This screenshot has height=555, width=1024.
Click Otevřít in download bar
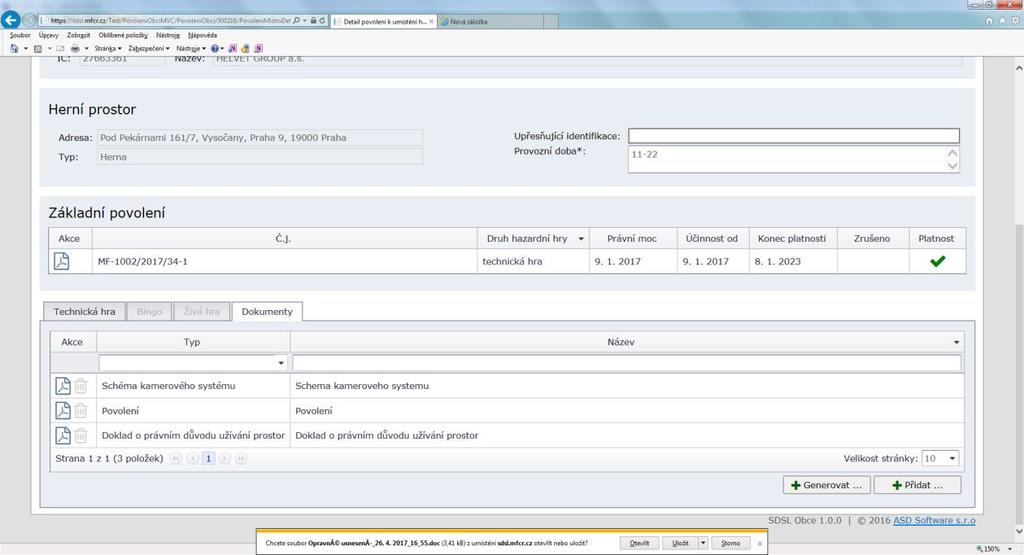pyautogui.click(x=639, y=543)
